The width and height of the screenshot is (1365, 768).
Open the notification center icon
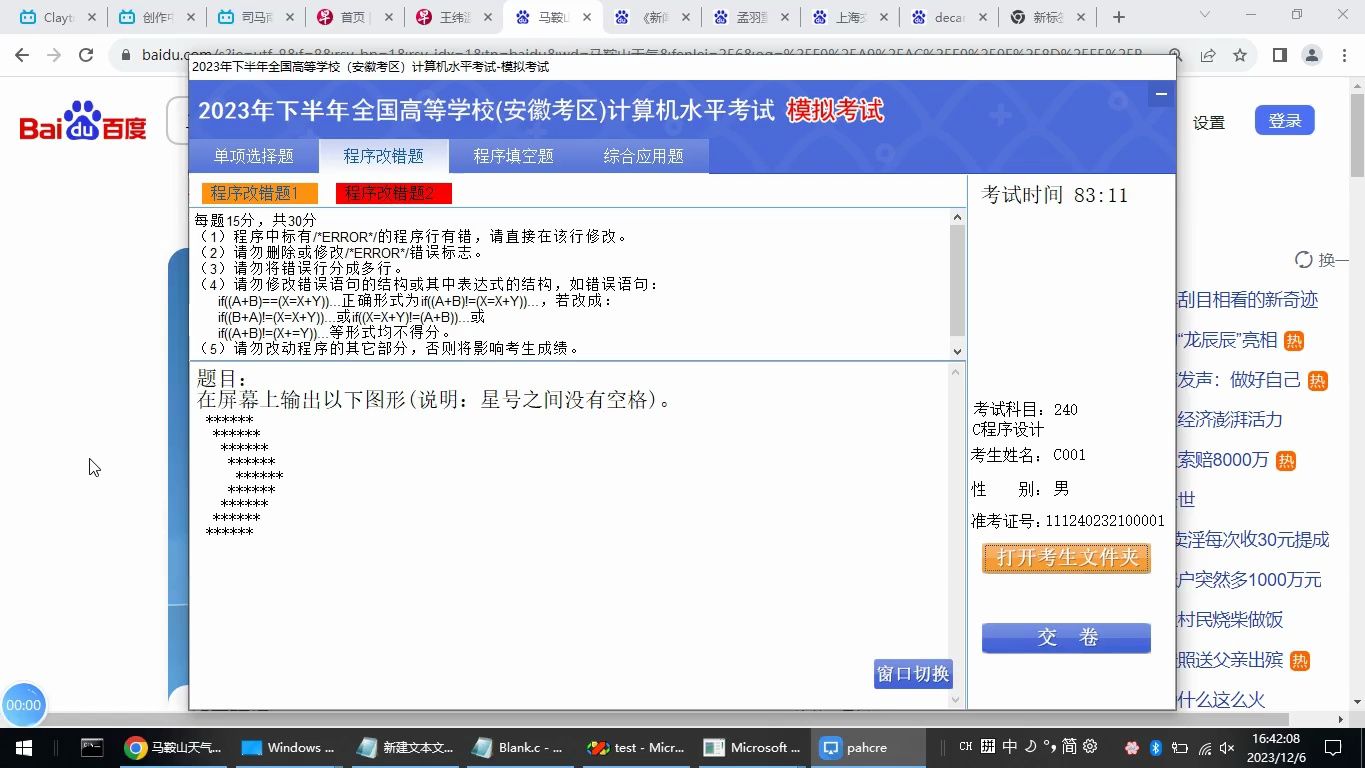click(1333, 747)
